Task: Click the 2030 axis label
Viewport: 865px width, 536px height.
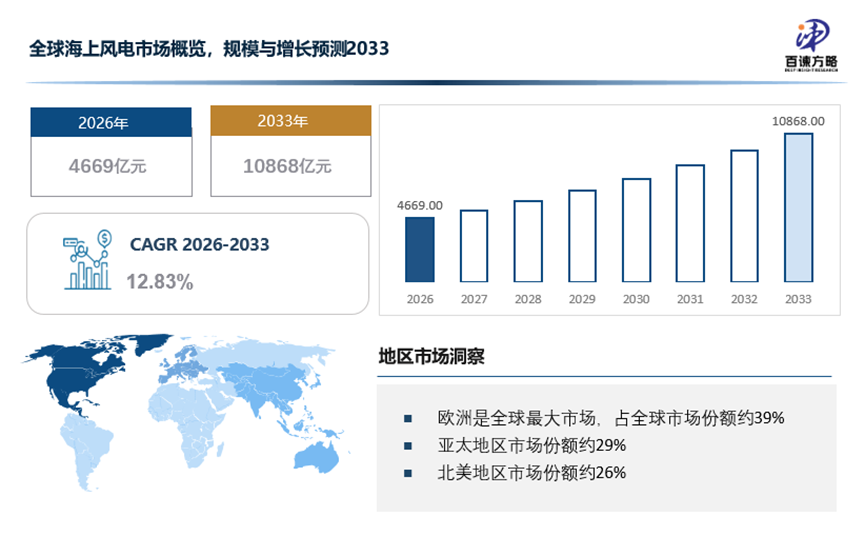Action: [636, 299]
